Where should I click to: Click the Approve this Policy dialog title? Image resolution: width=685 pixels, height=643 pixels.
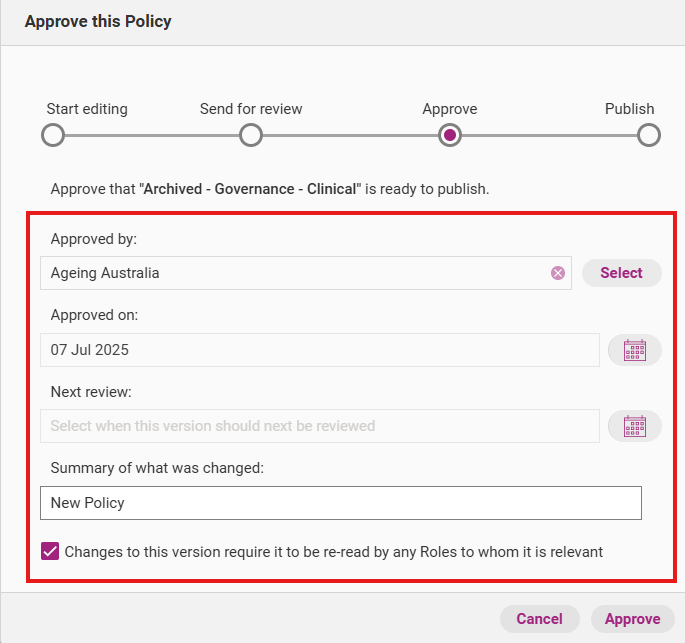coord(98,21)
